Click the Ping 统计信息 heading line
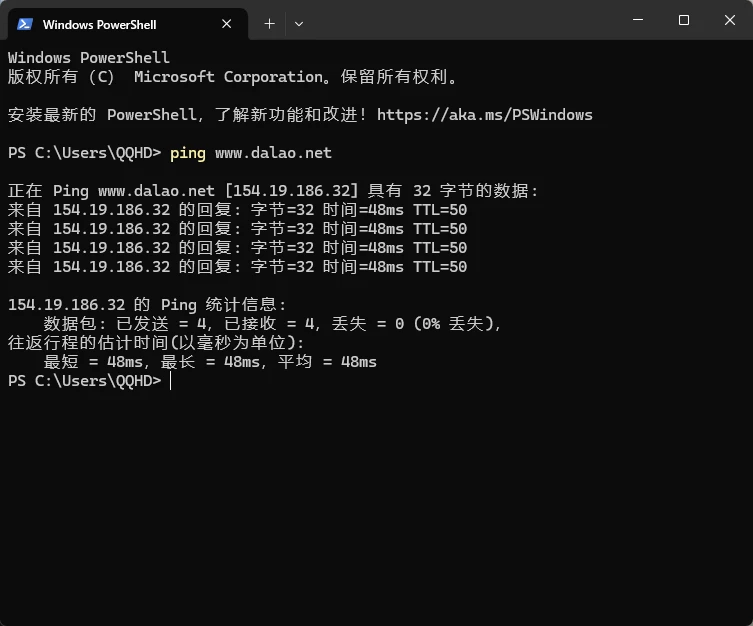753x626 pixels. click(147, 305)
